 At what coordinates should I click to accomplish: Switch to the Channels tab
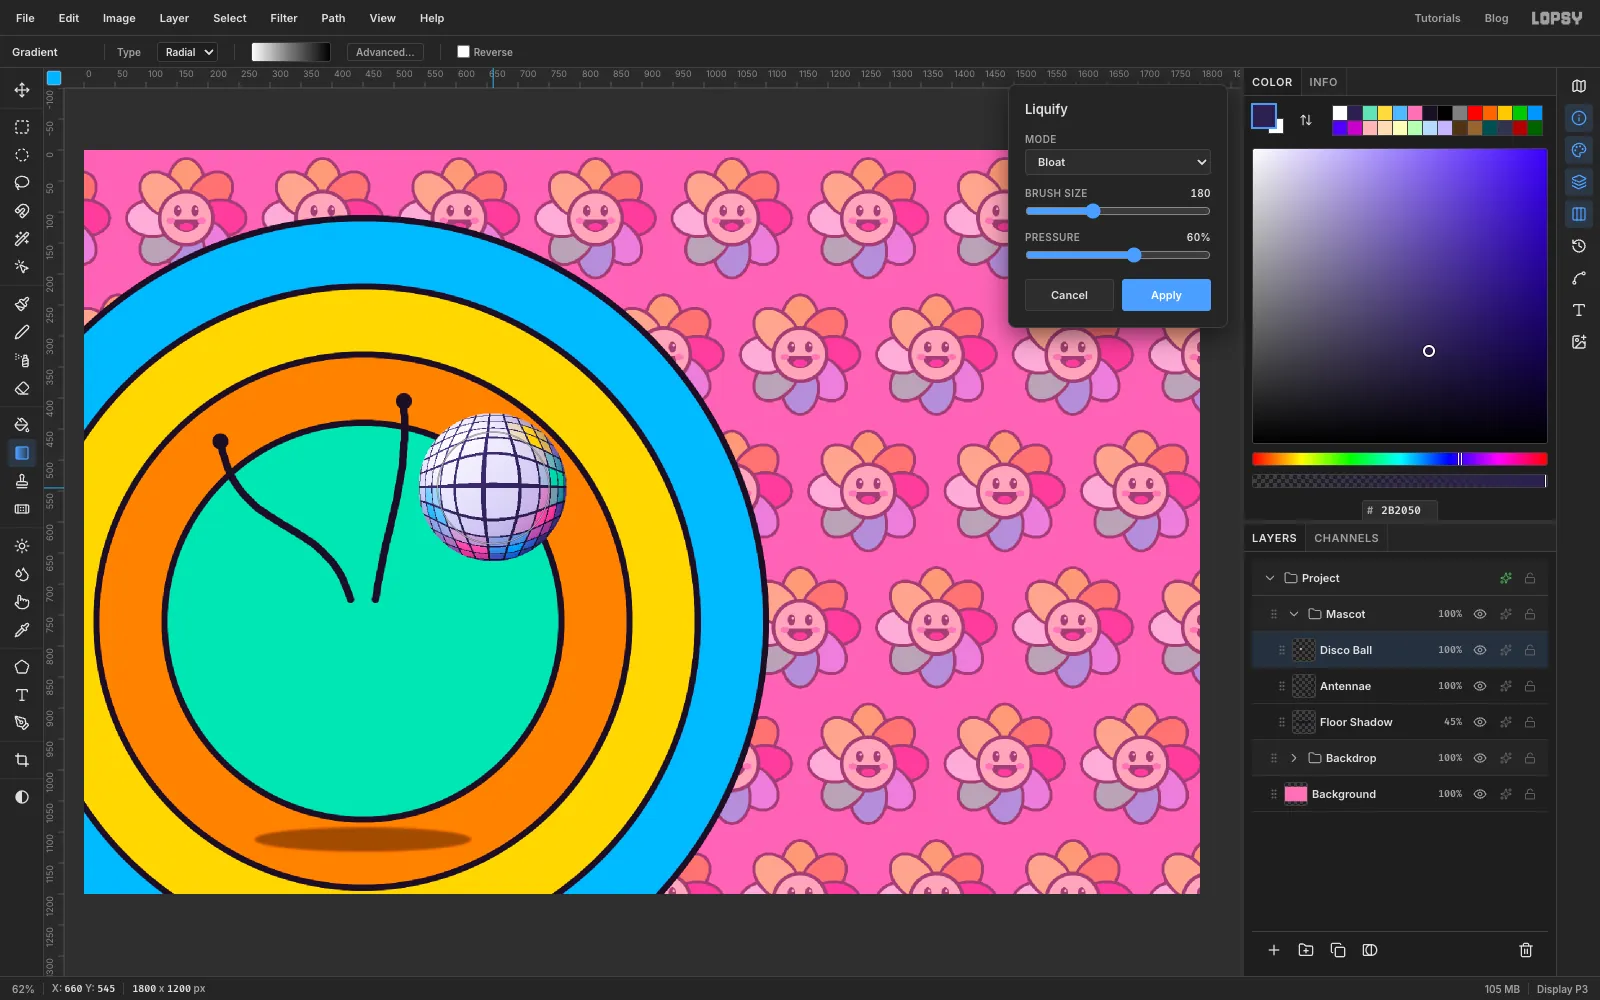click(1346, 538)
